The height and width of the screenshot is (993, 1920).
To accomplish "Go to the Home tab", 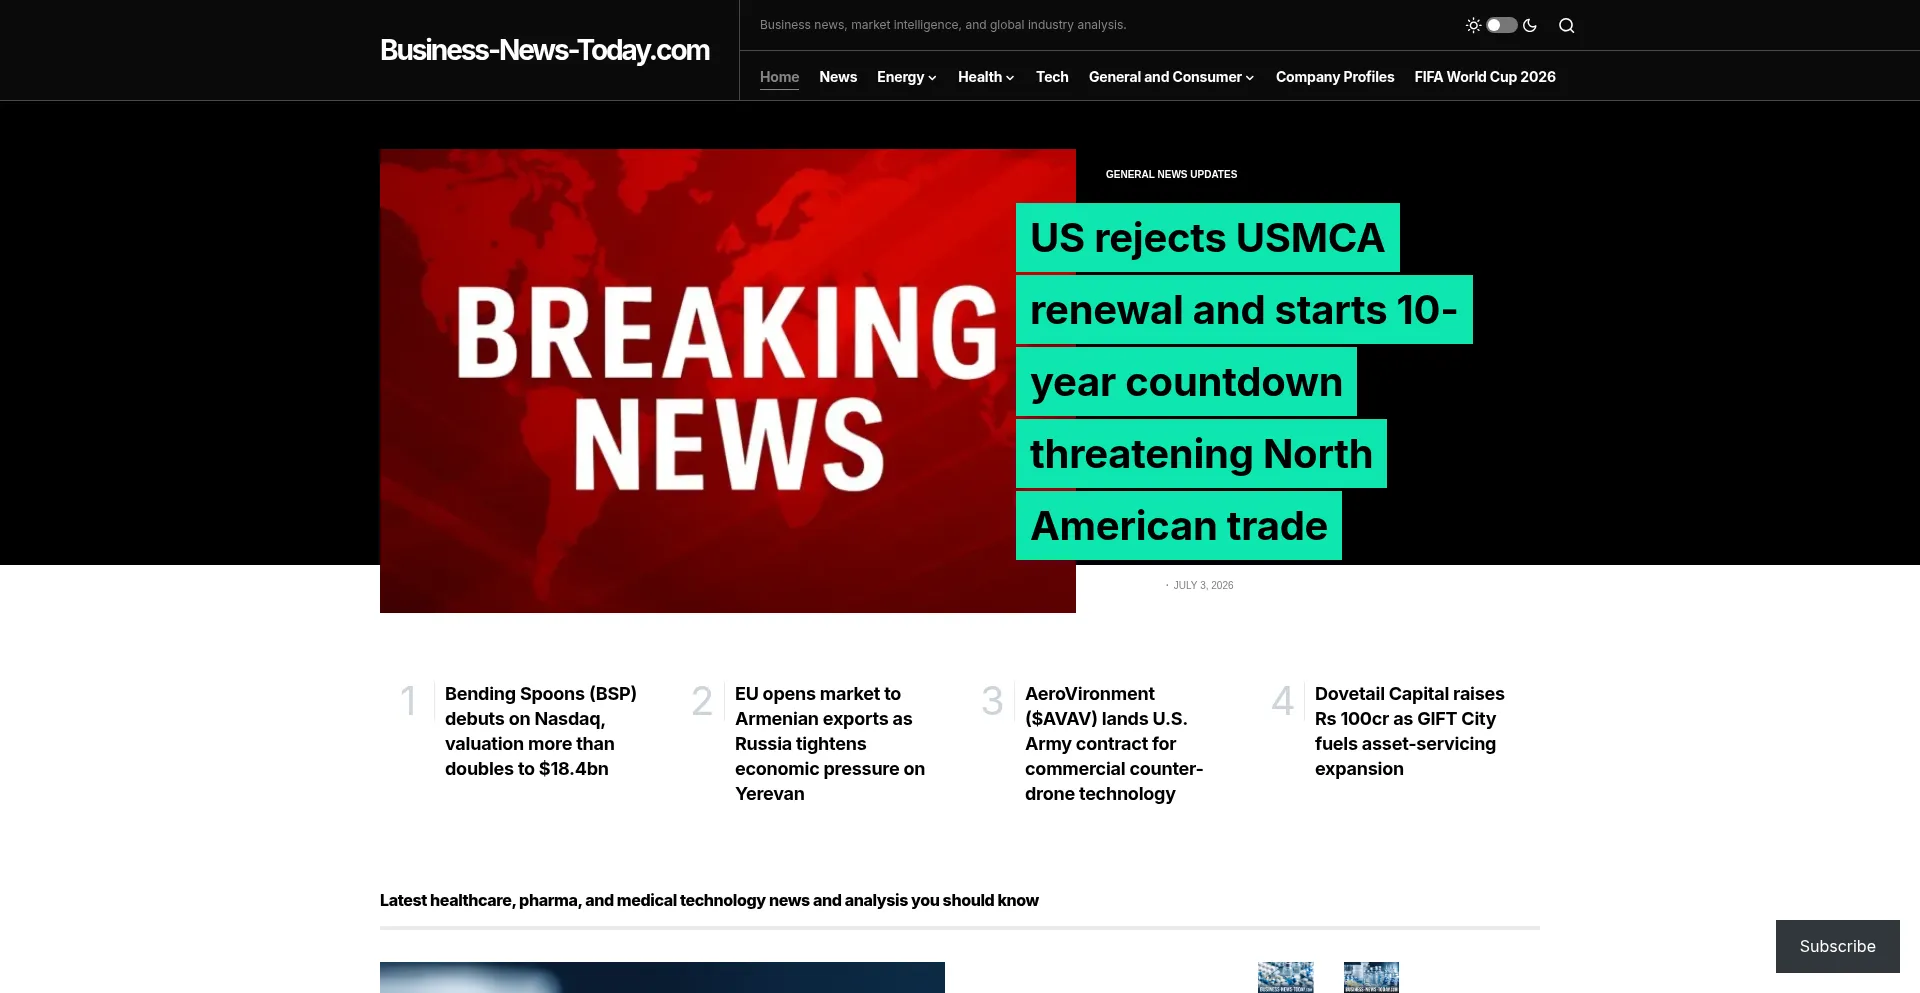I will click(779, 77).
